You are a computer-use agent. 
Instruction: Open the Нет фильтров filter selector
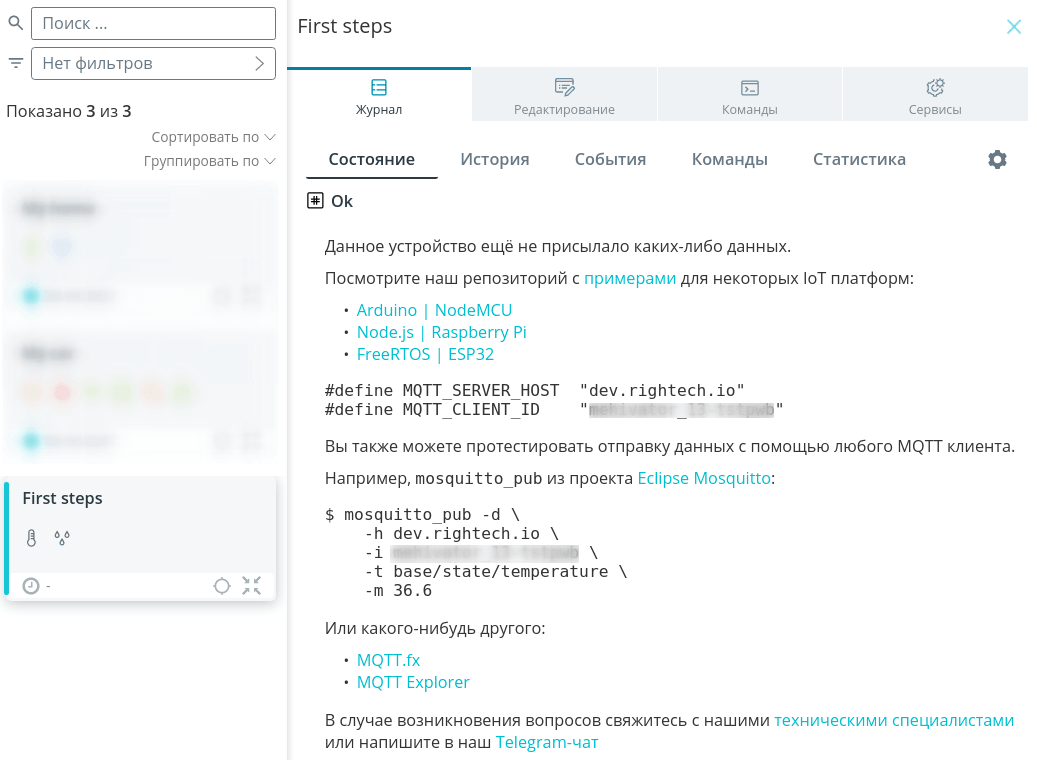pyautogui.click(x=153, y=63)
